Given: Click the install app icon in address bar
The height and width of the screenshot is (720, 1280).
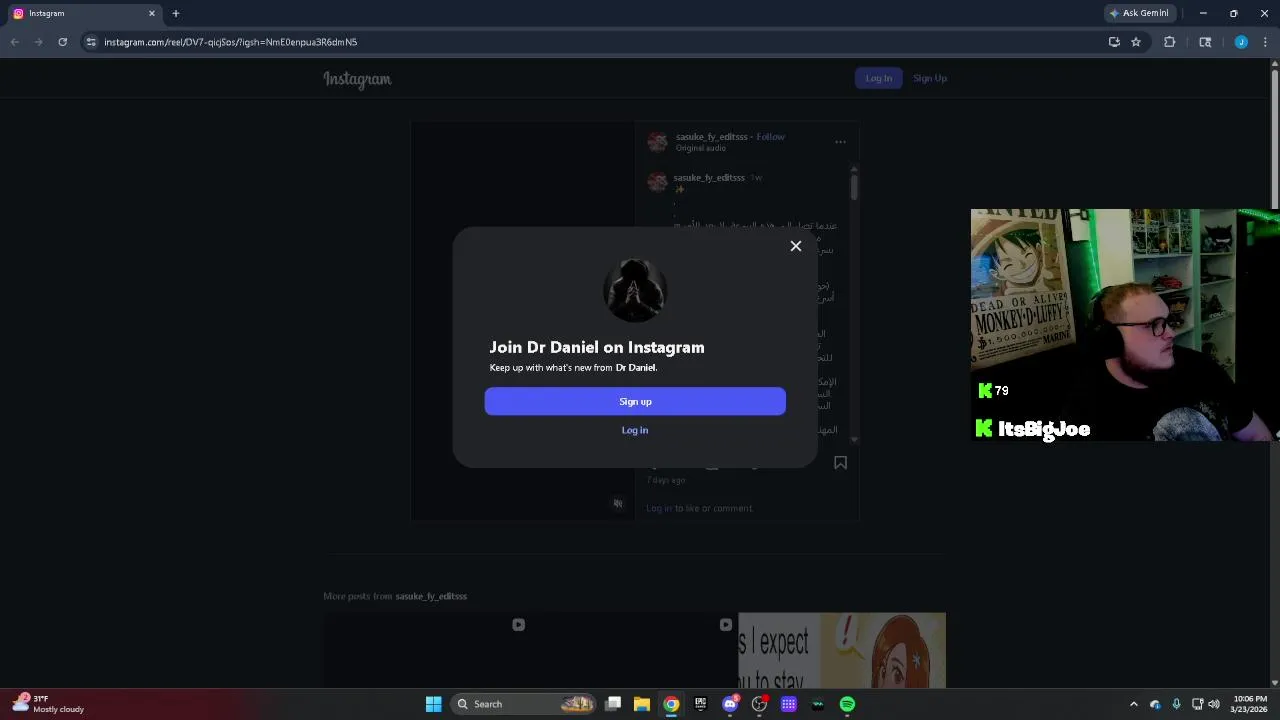Looking at the screenshot, I should pyautogui.click(x=1114, y=42).
